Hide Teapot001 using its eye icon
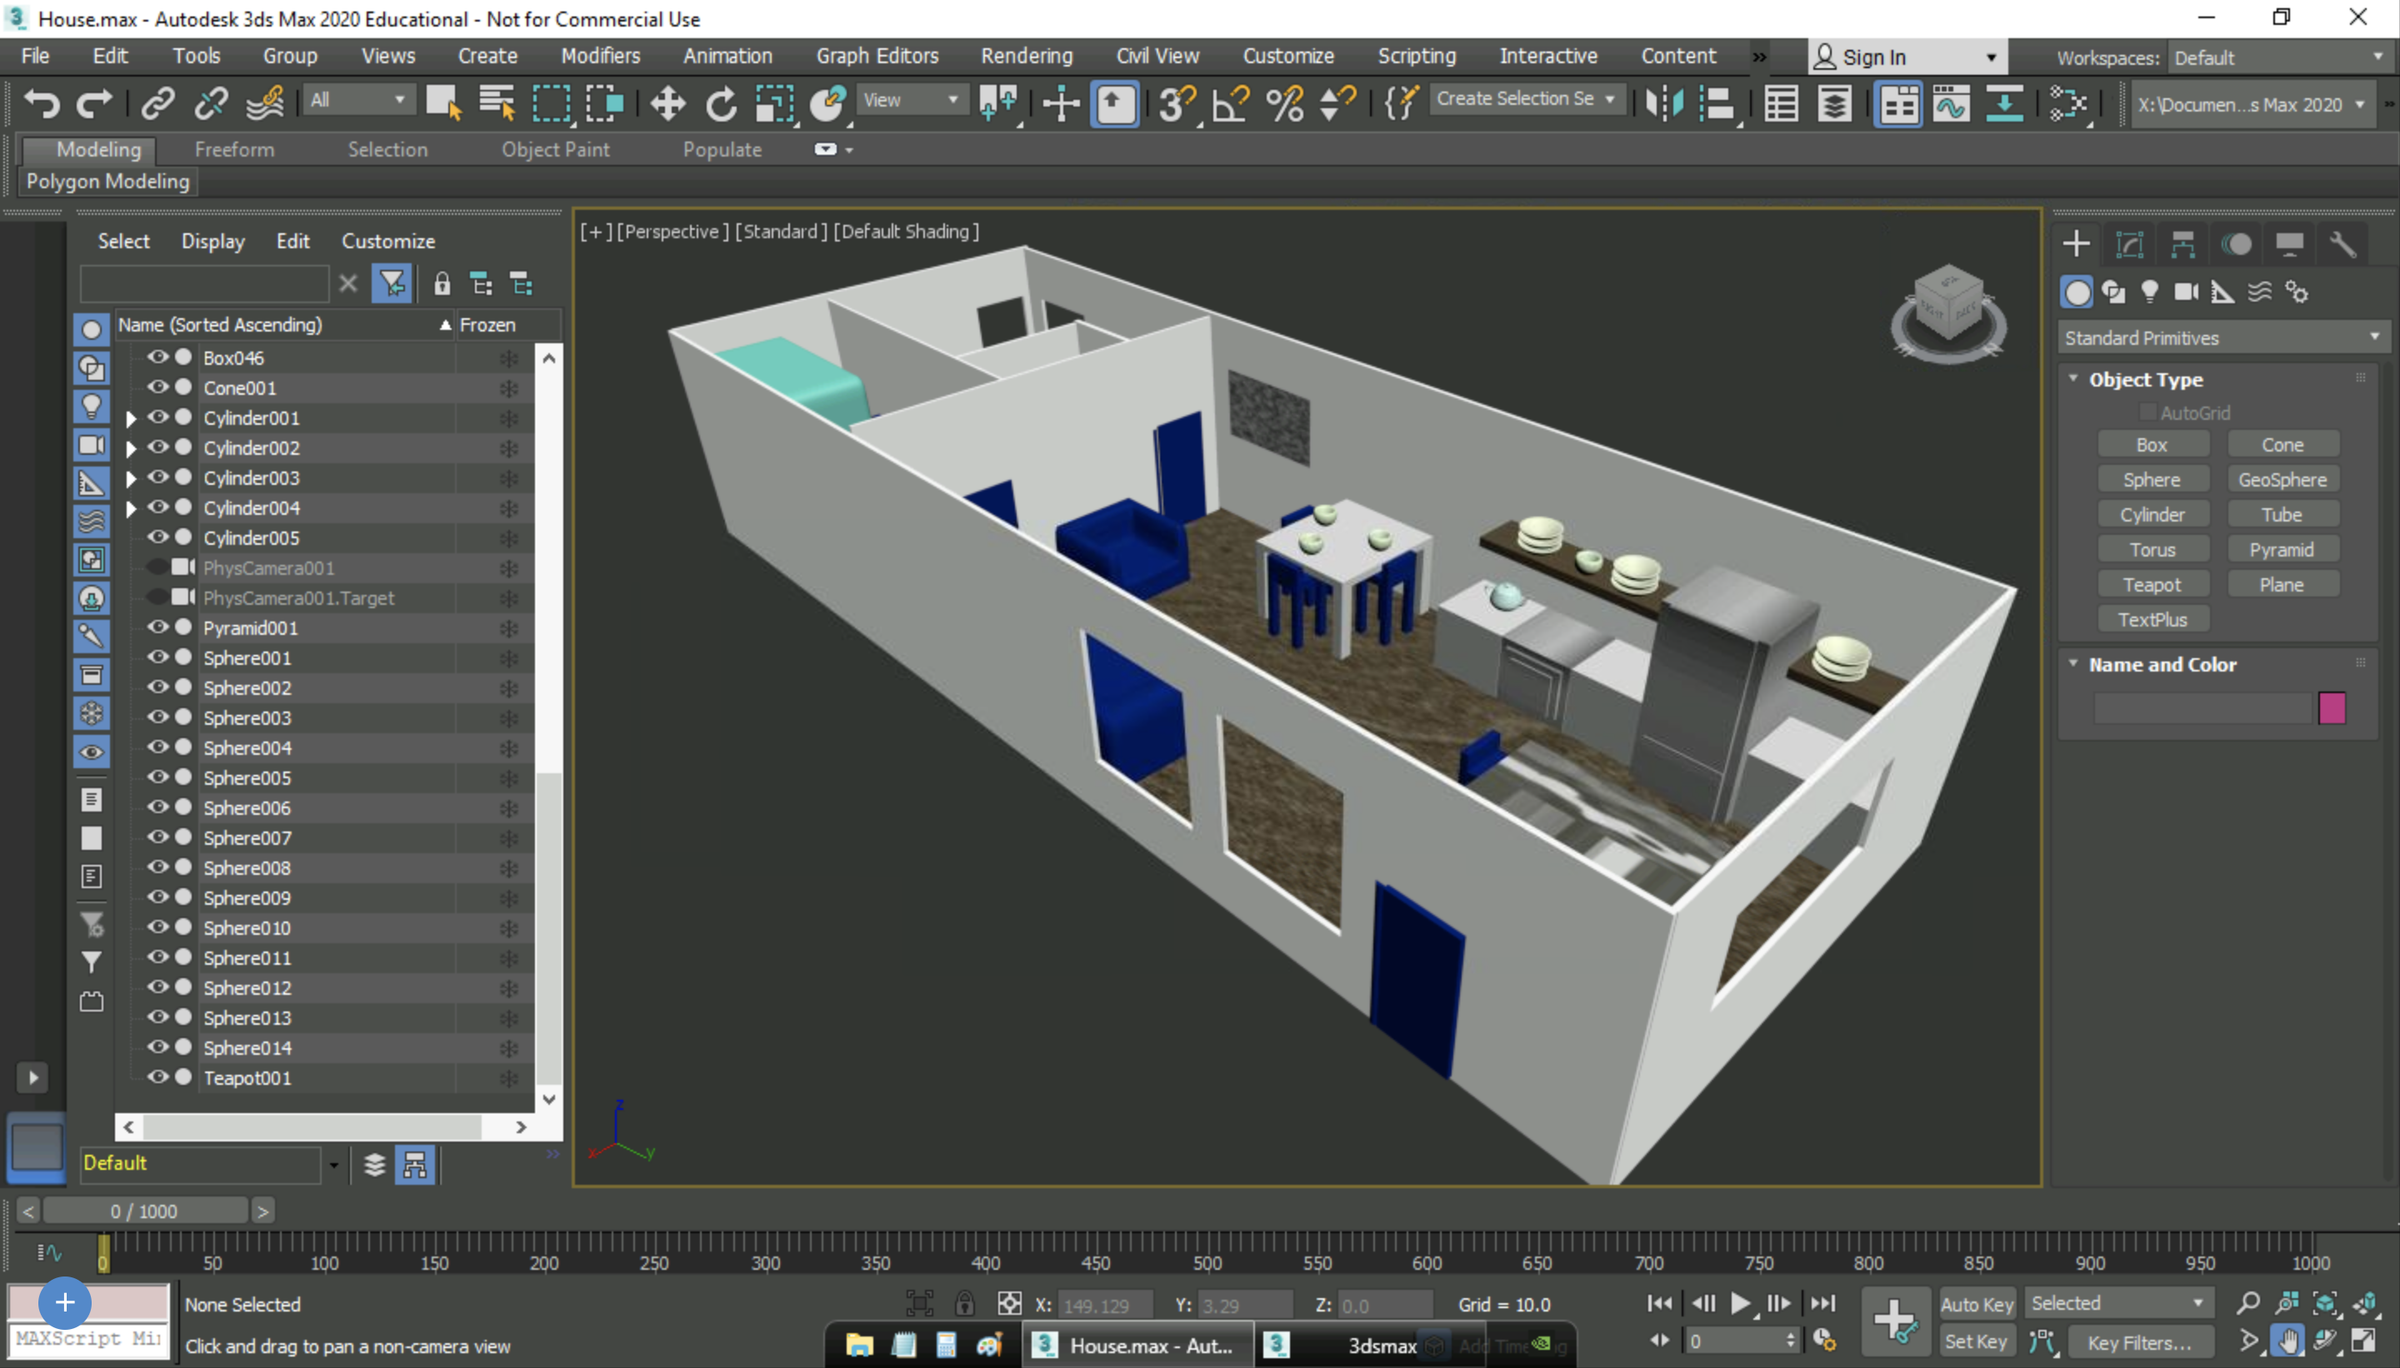This screenshot has width=2400, height=1368. (x=157, y=1077)
